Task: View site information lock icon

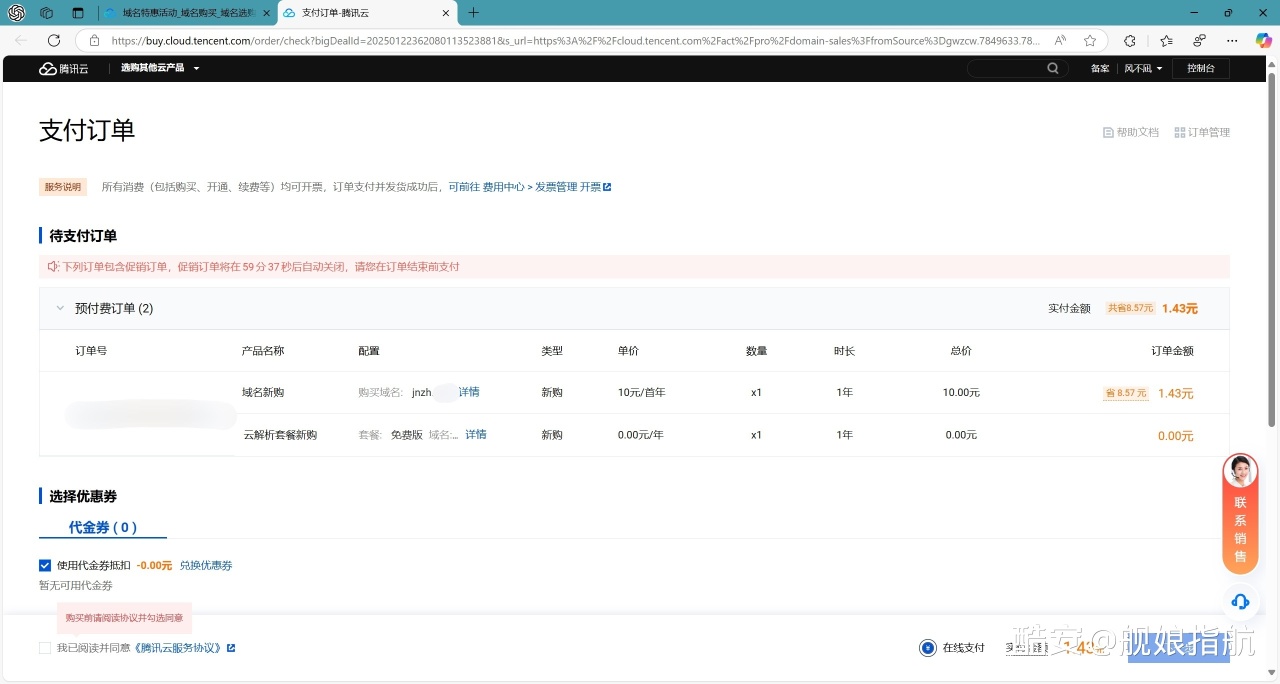Action: [94, 41]
